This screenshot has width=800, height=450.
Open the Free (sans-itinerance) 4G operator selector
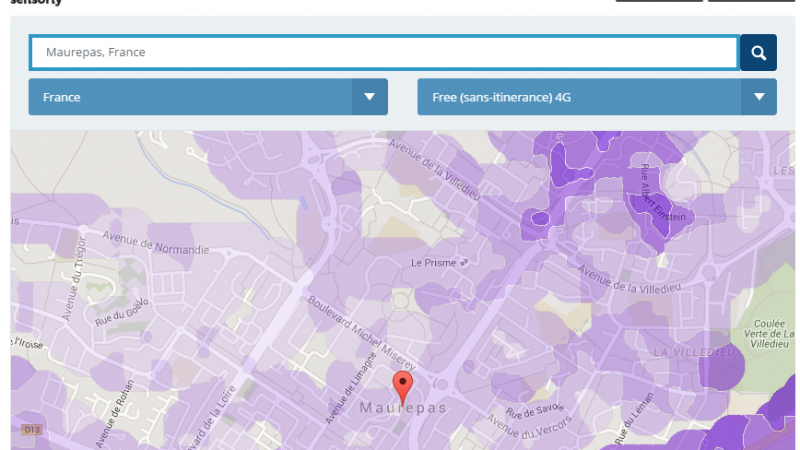pos(579,97)
